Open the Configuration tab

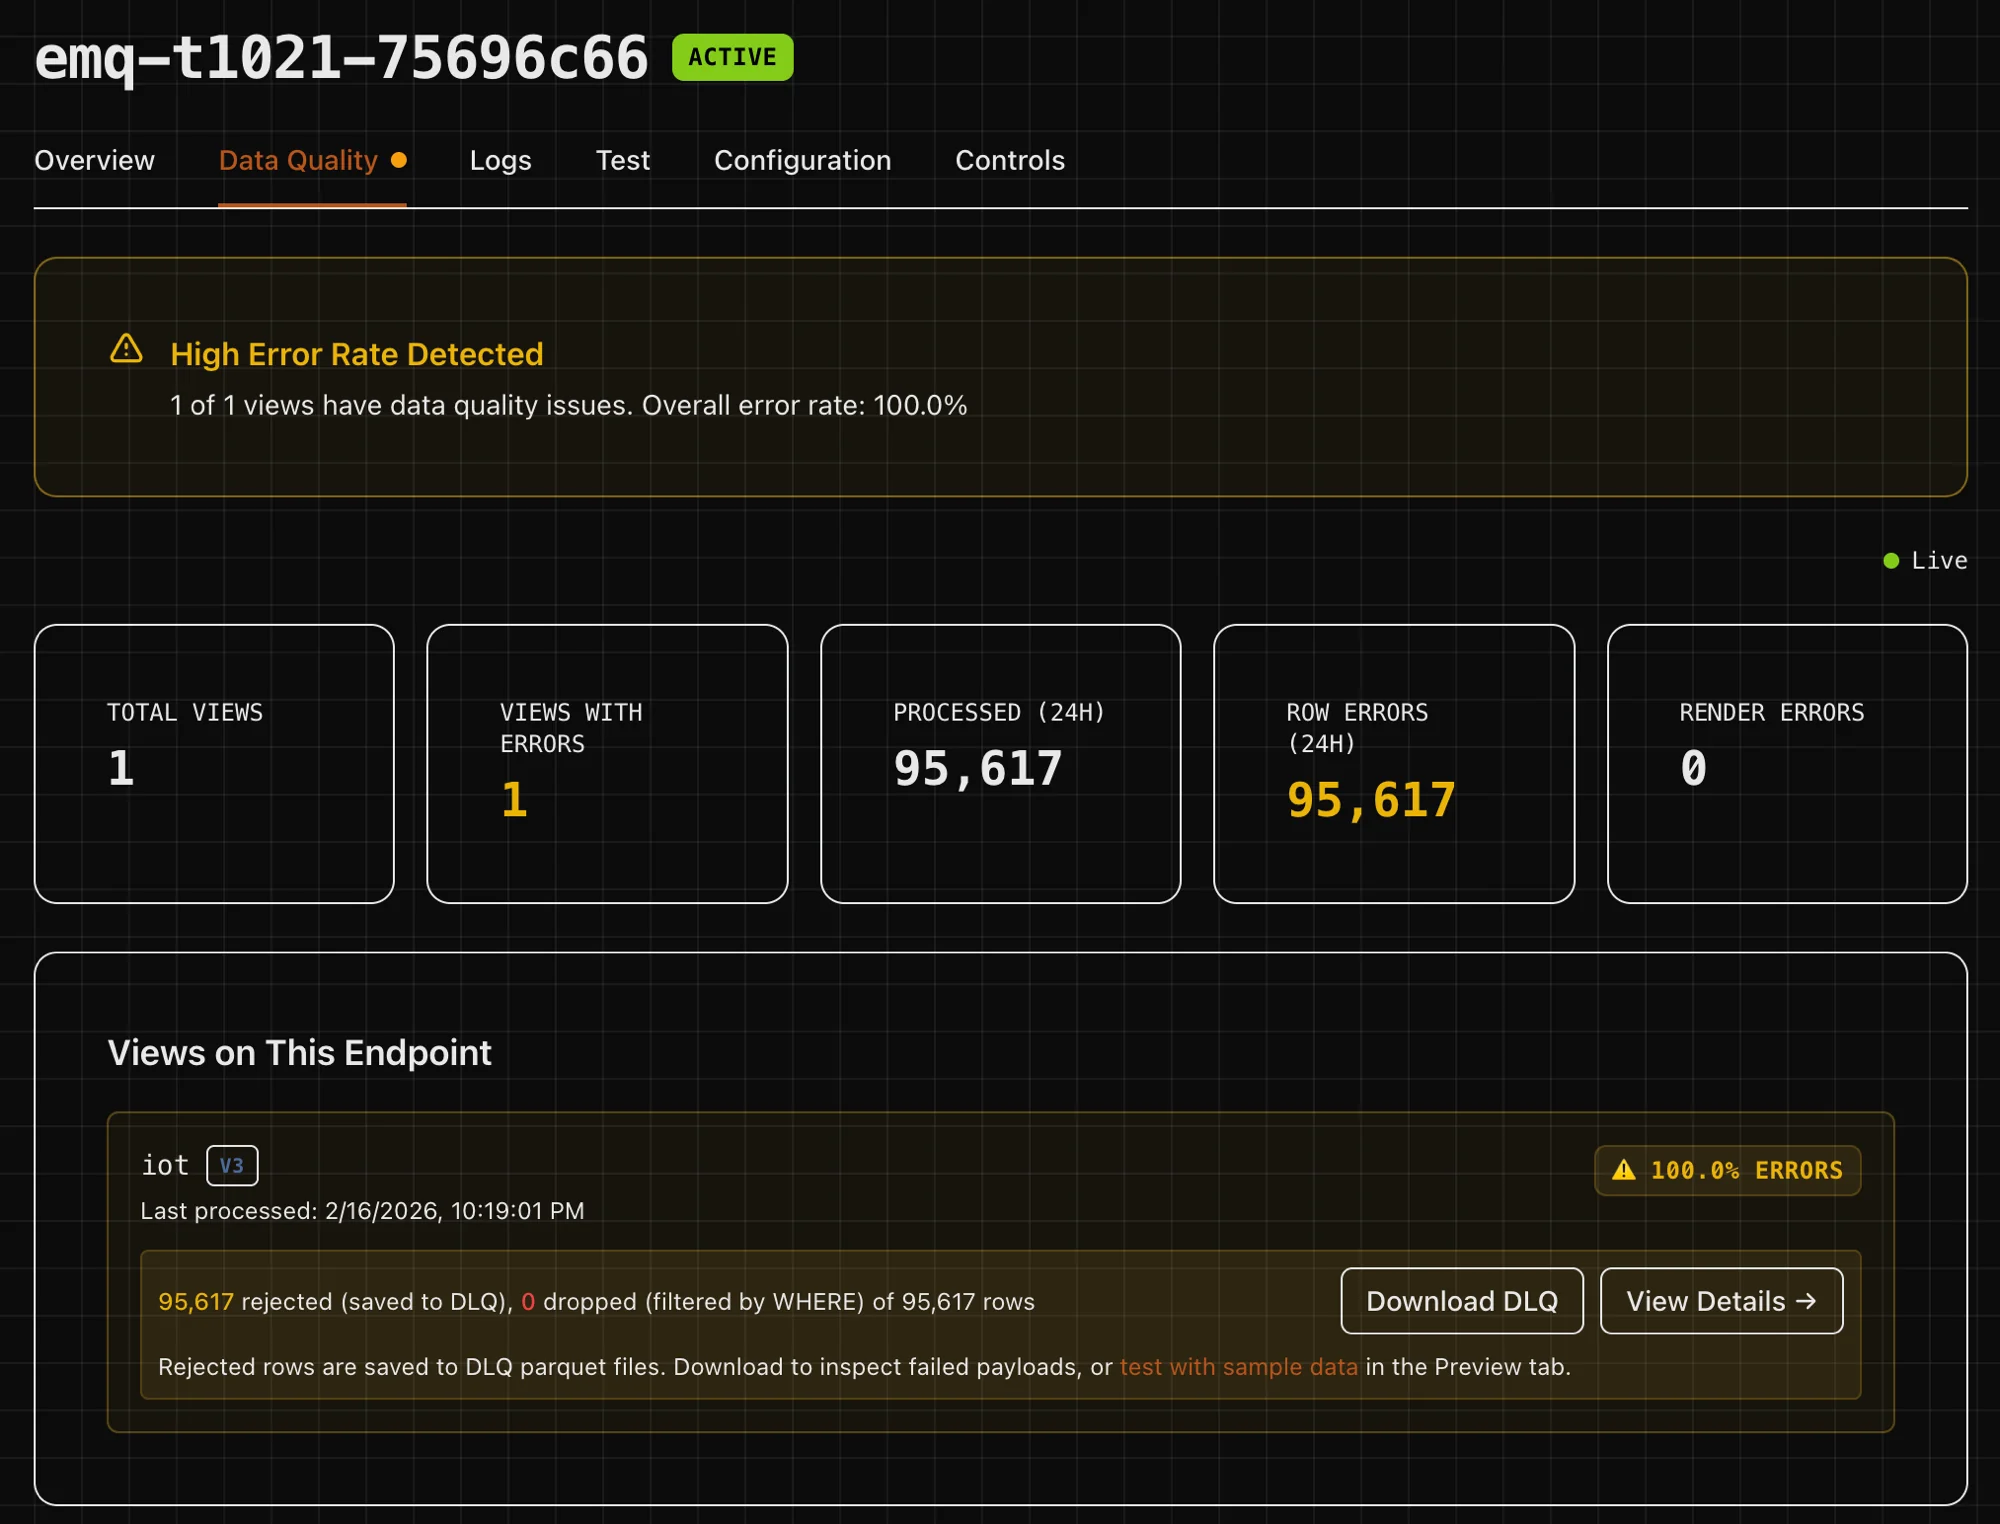point(802,160)
